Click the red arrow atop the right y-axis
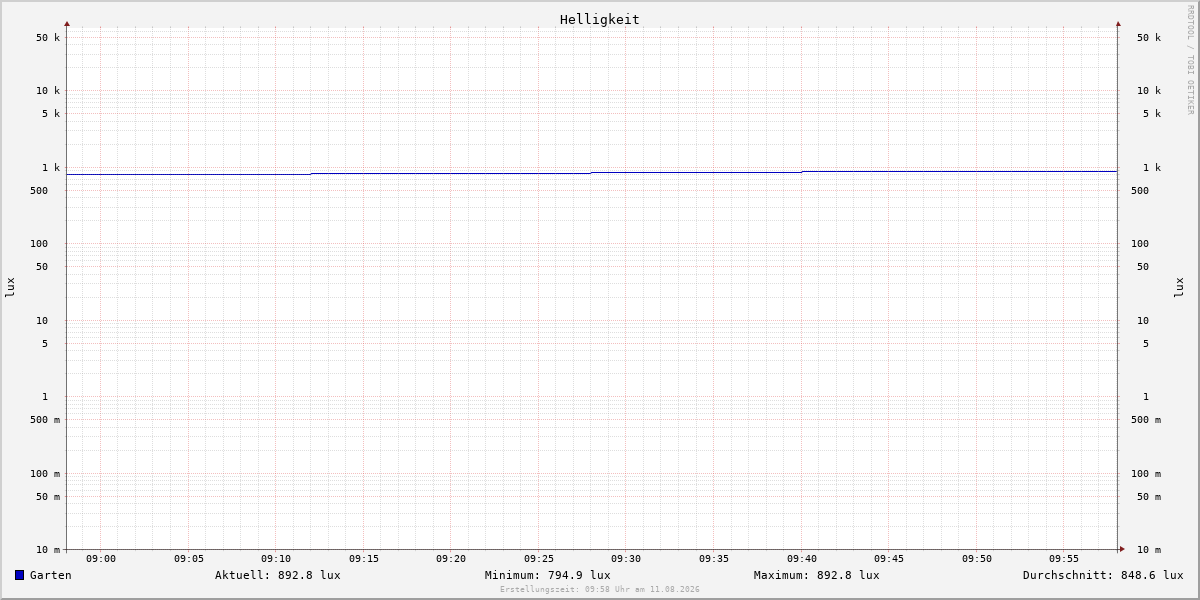Screen dimensions: 1200x600 [1118, 23]
